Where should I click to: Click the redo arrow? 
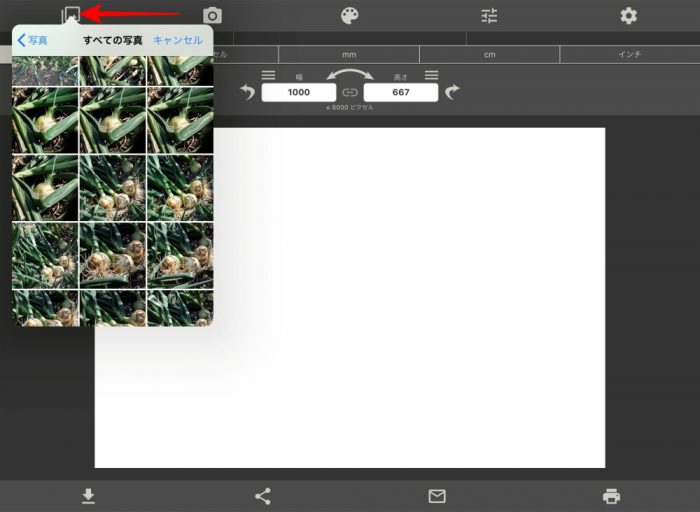(x=452, y=92)
